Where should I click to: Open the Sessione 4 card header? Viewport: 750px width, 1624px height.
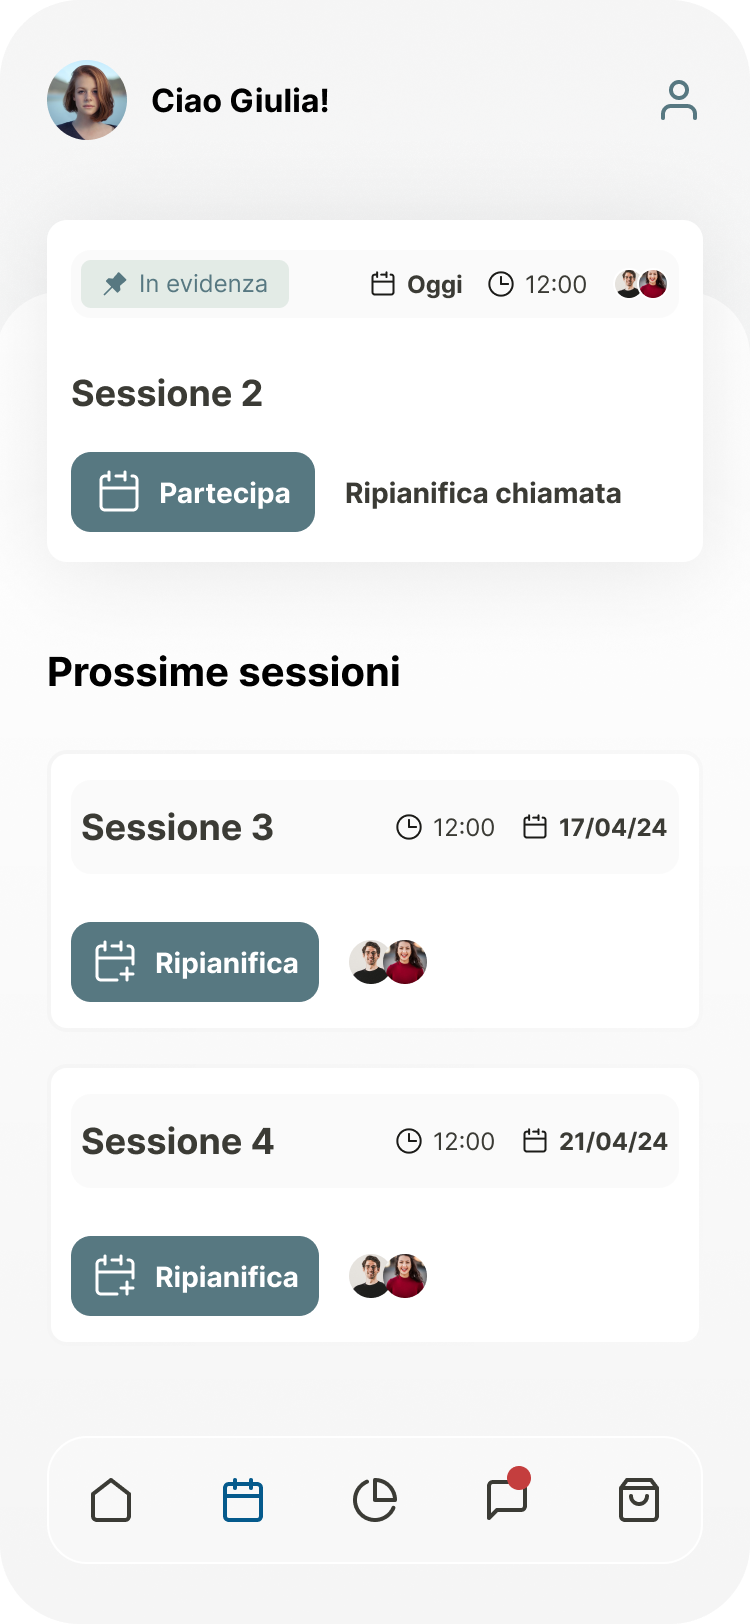(x=374, y=1141)
